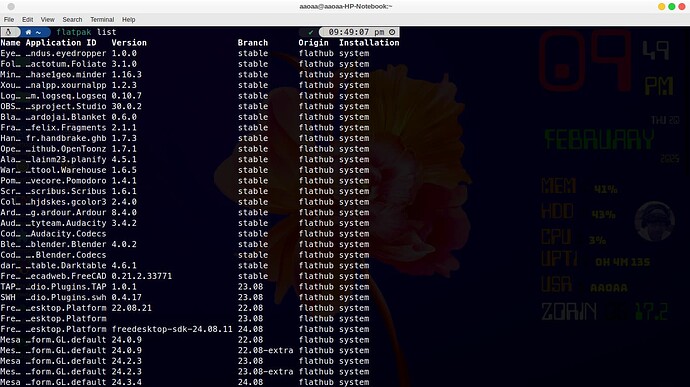Click version 0.21.2.33771 in the FreeCAD row
The height and width of the screenshot is (387, 690).
pos(142,276)
